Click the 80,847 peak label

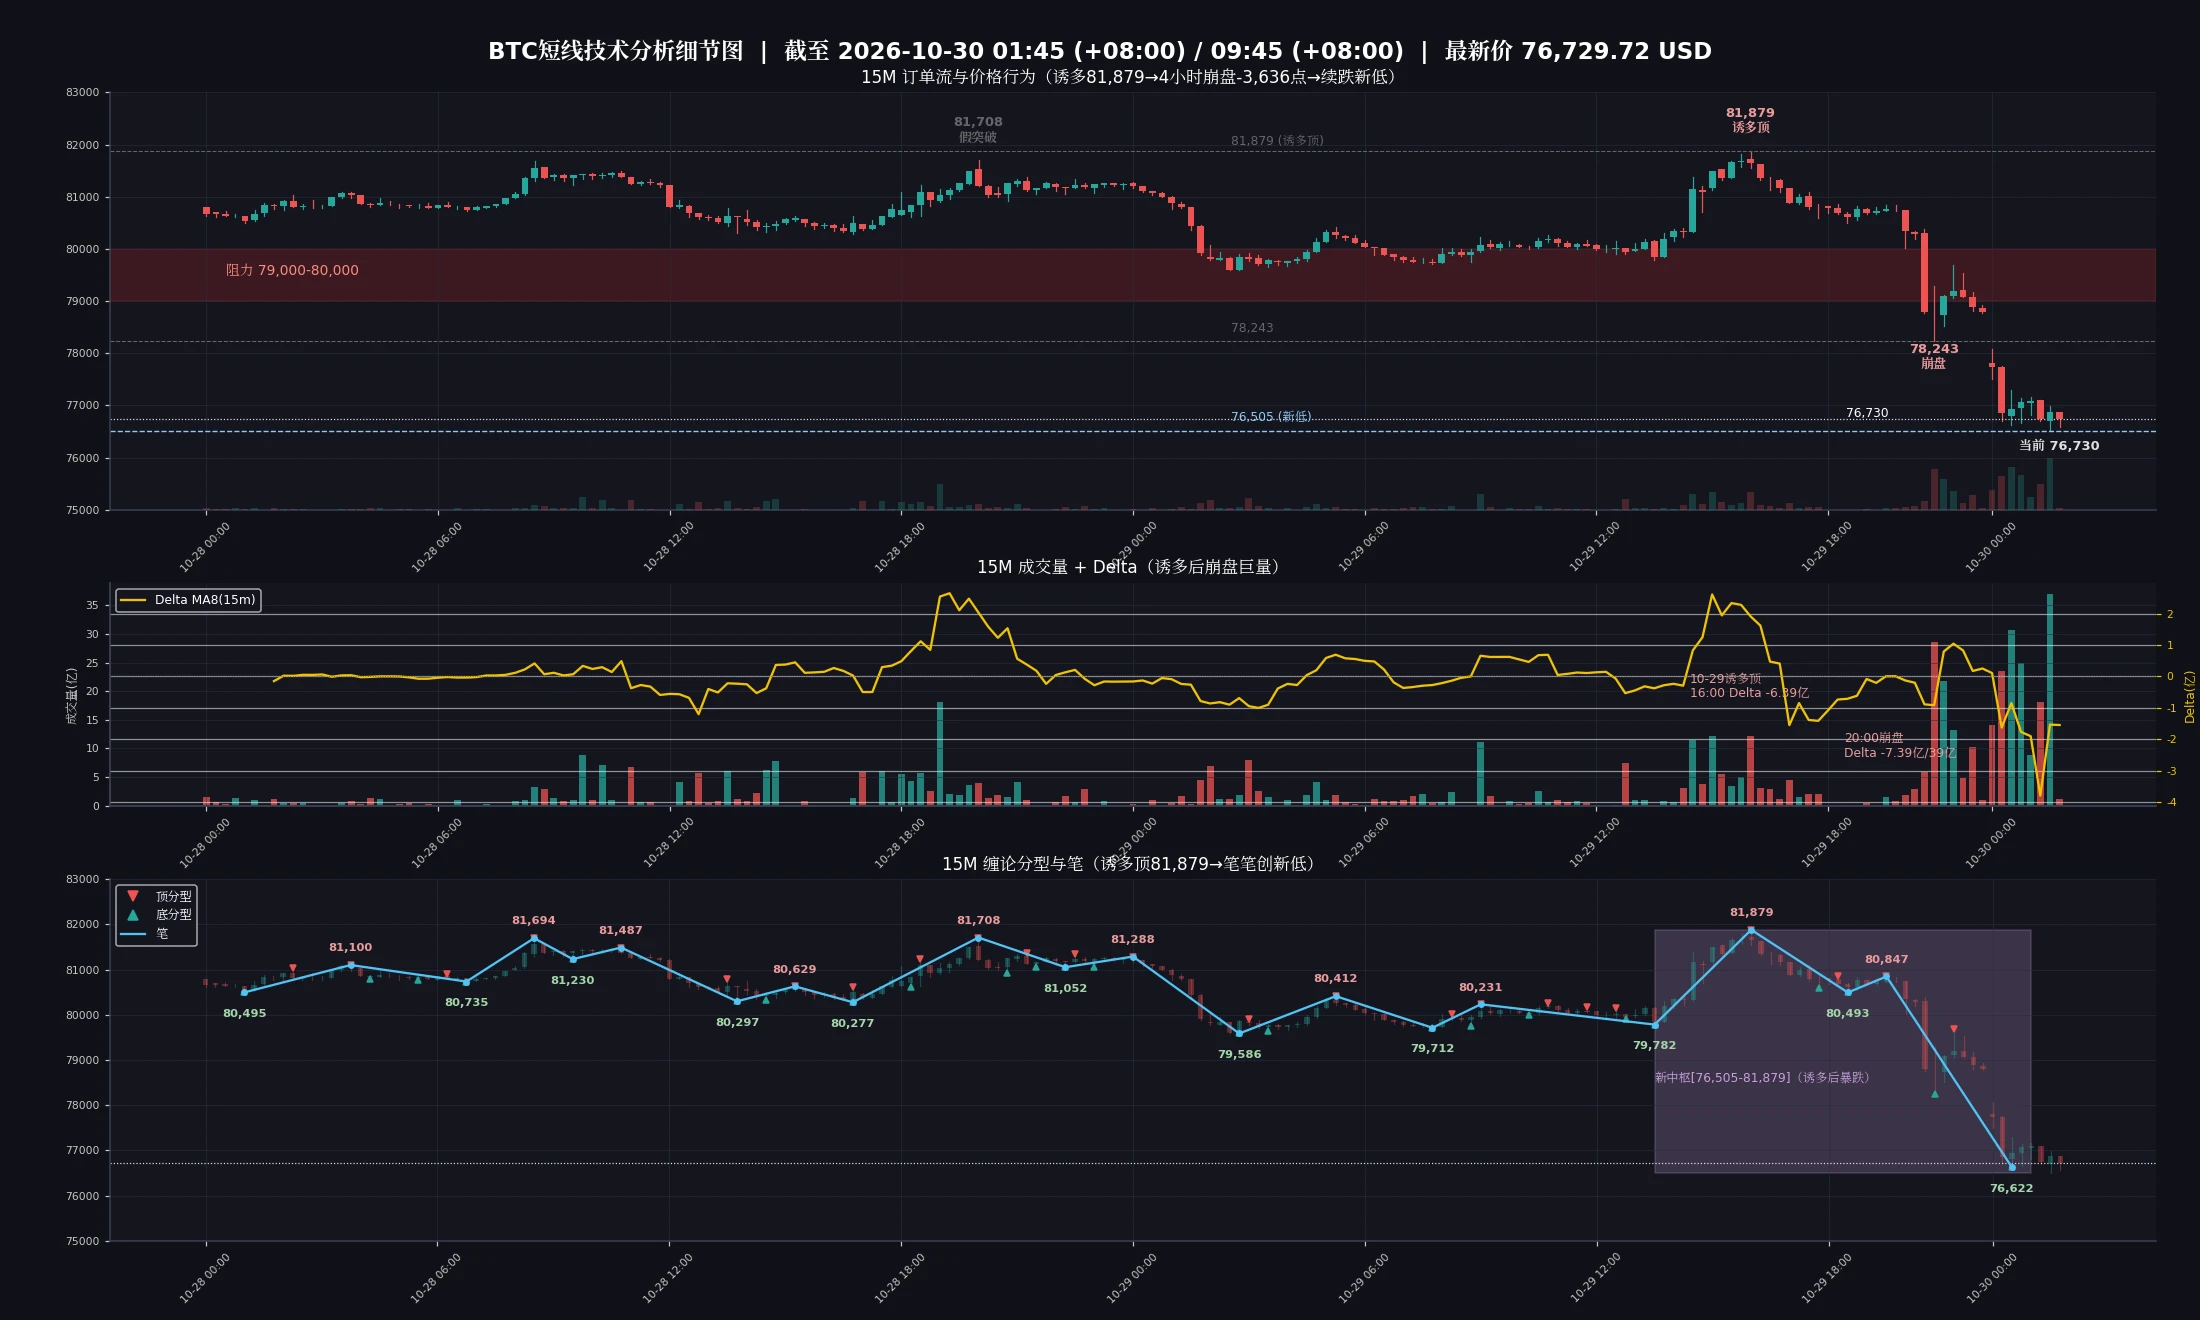[x=1886, y=959]
